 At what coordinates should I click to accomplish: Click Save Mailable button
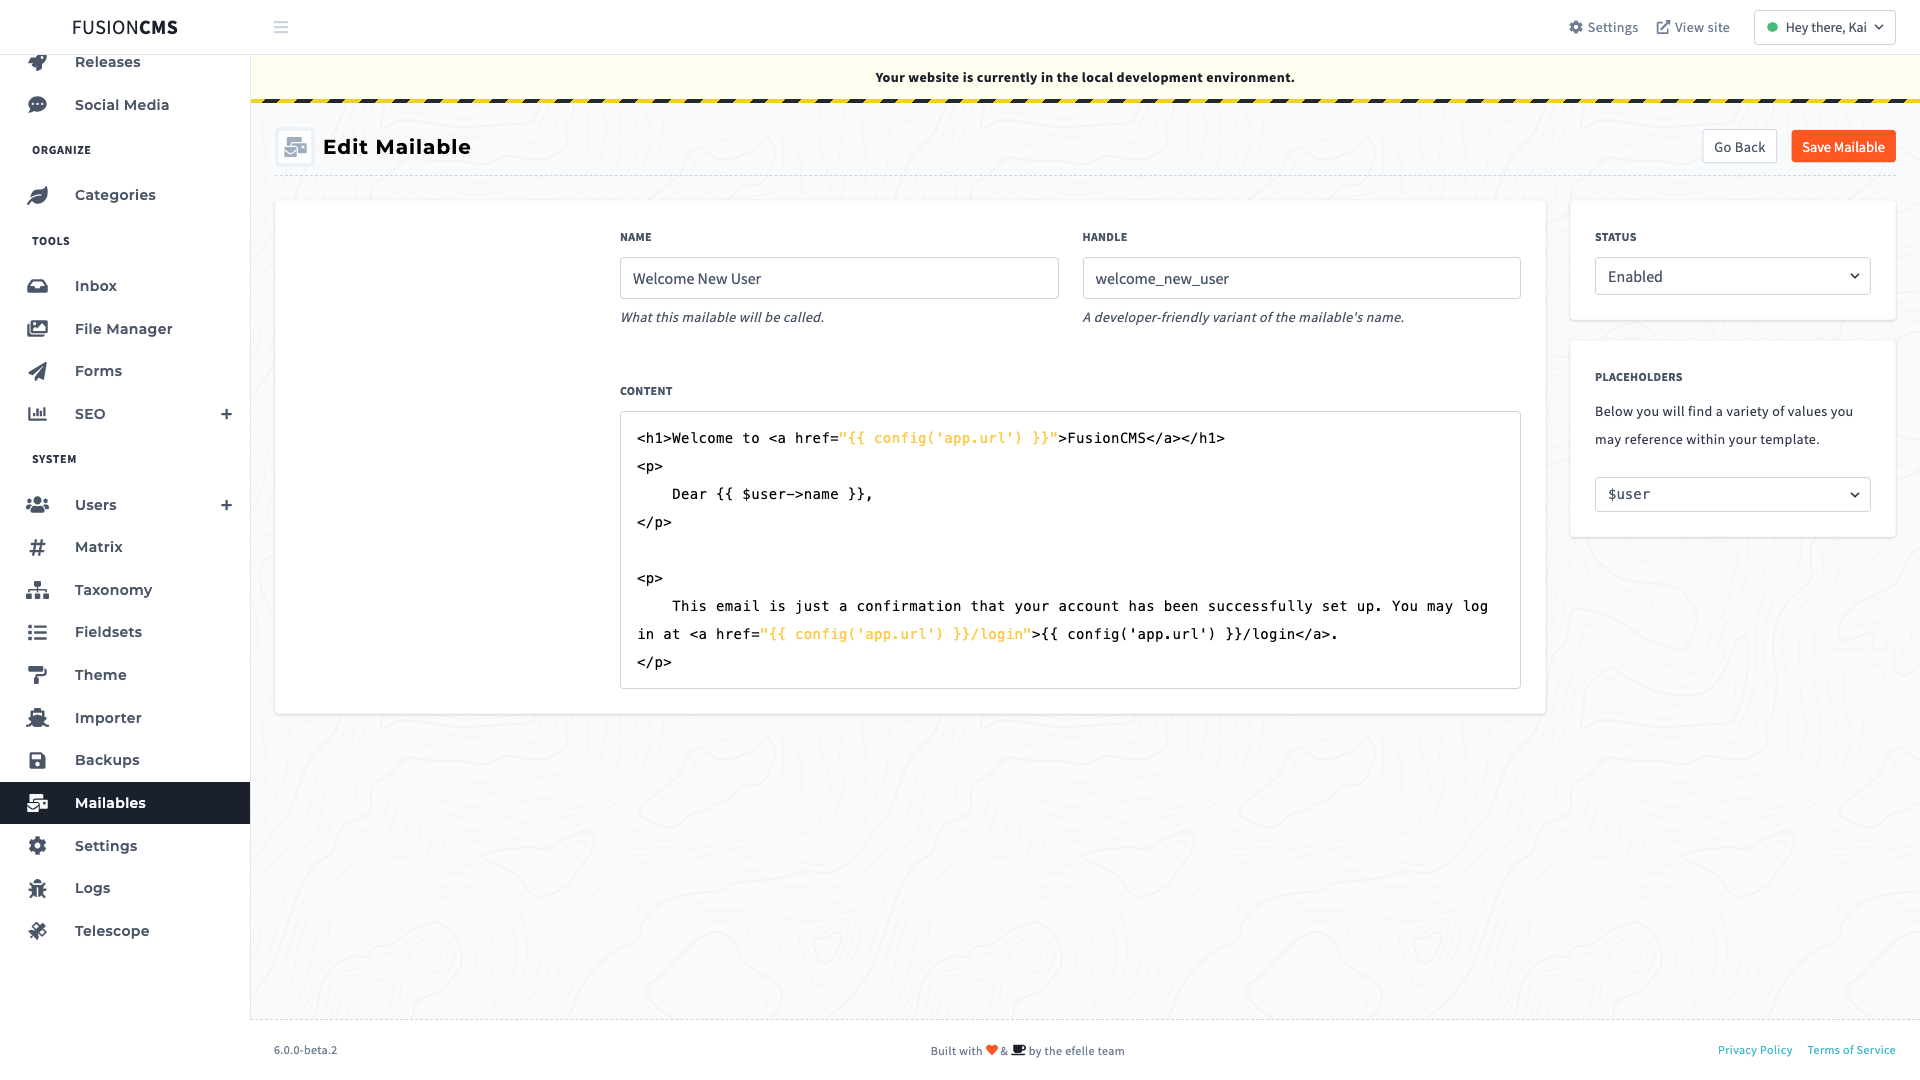1843,147
